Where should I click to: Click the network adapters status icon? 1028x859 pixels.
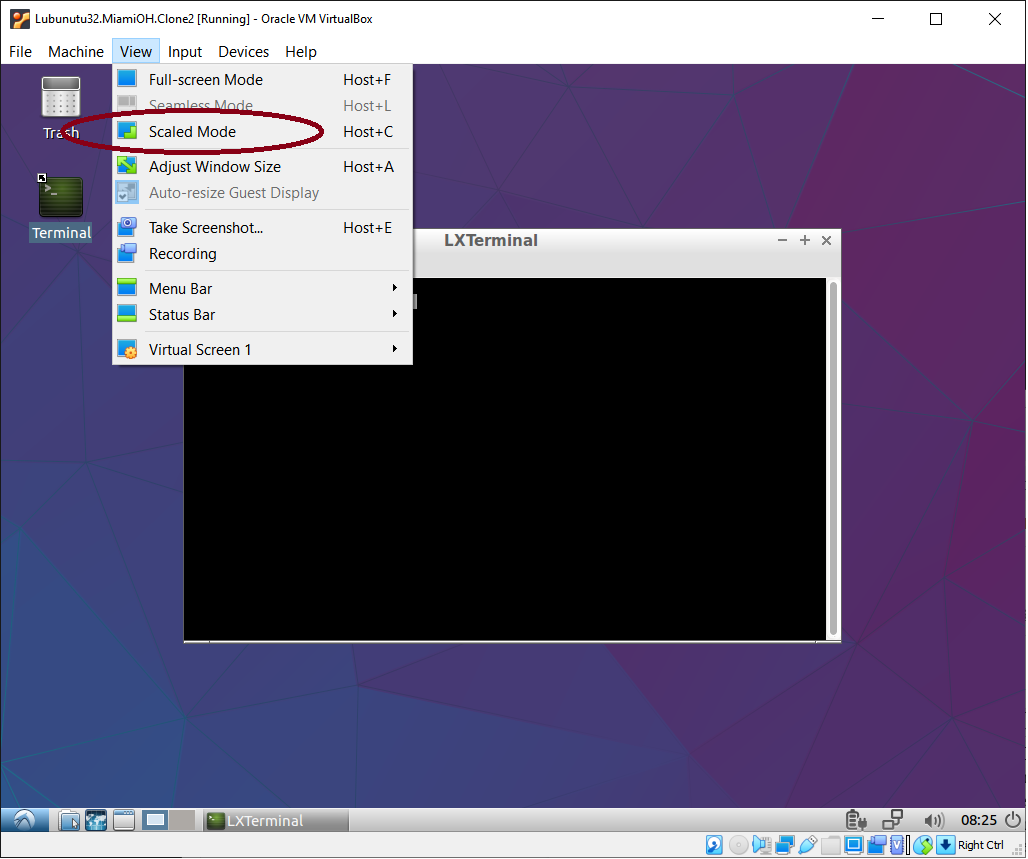(785, 845)
